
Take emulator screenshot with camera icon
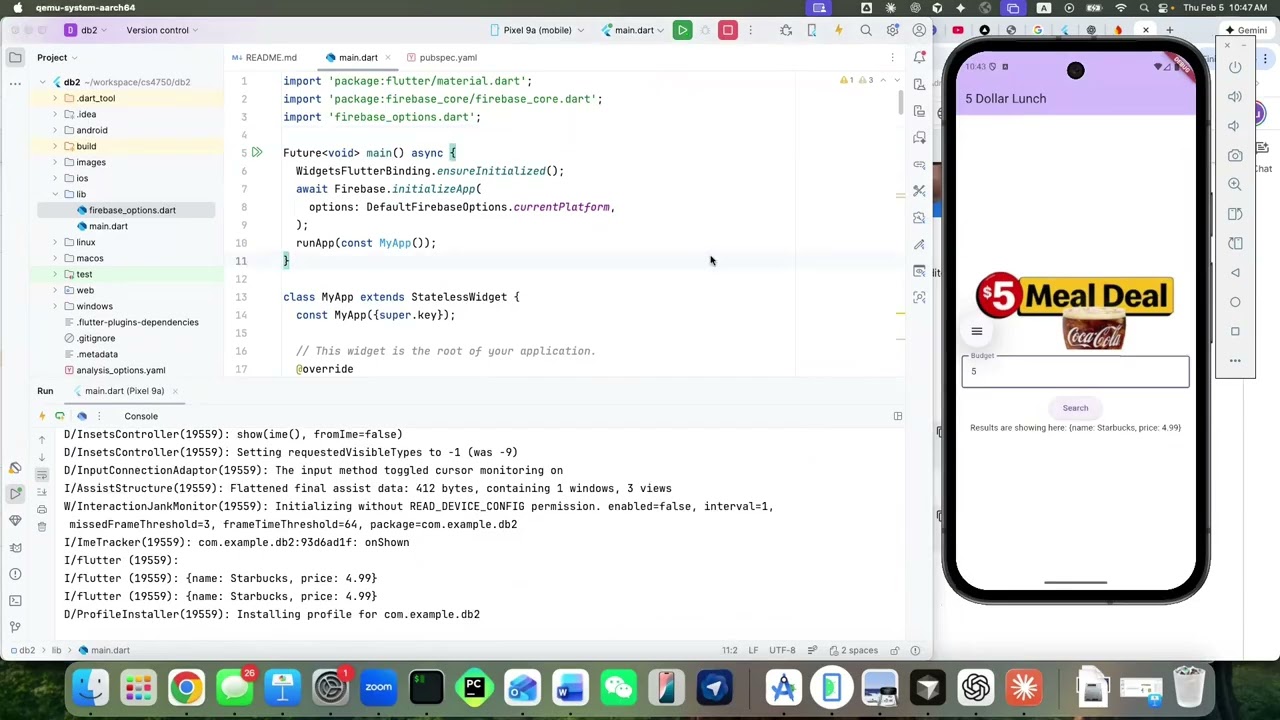pos(1235,155)
